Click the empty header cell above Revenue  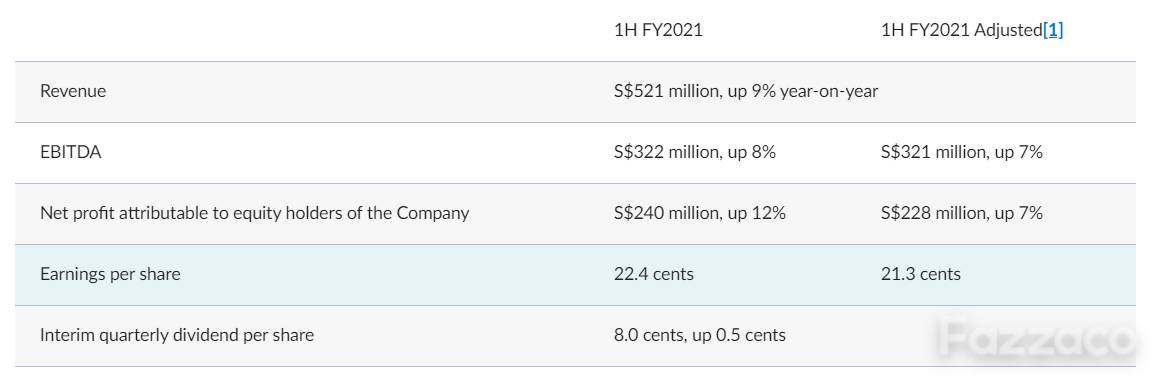307,31
